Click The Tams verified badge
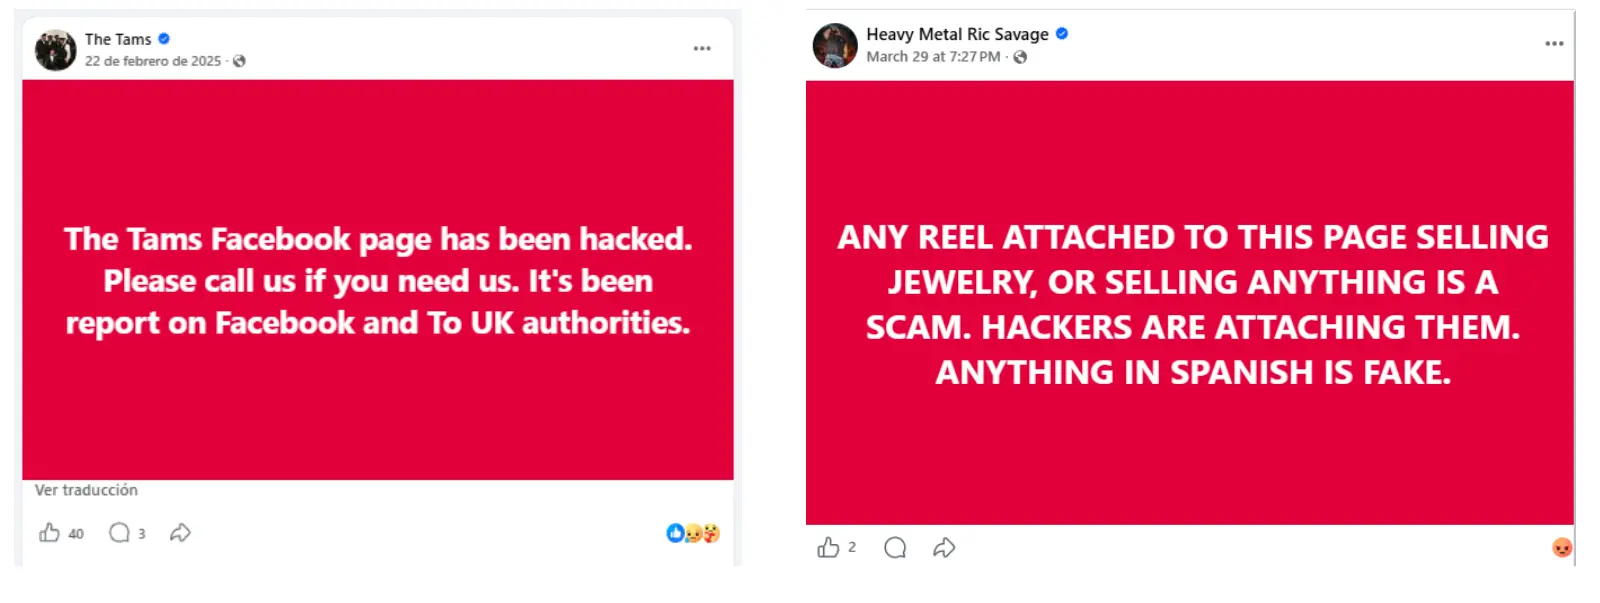Screen dimensions: 1600x603 (x=164, y=39)
